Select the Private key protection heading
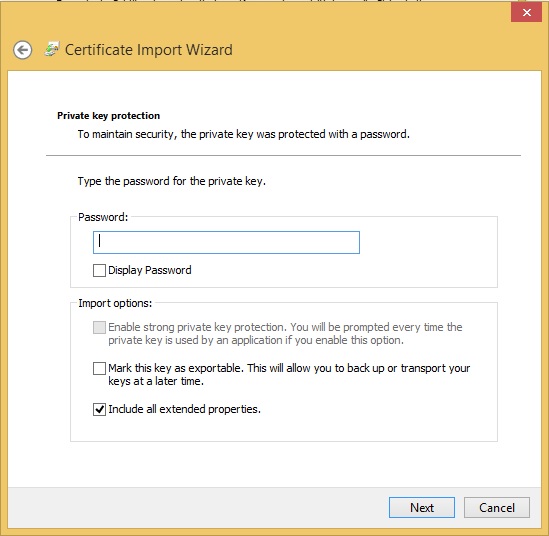The width and height of the screenshot is (549, 536). [x=109, y=116]
